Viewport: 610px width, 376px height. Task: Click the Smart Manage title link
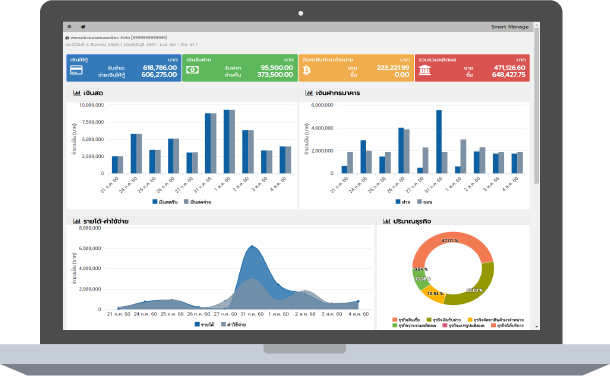click(x=510, y=27)
